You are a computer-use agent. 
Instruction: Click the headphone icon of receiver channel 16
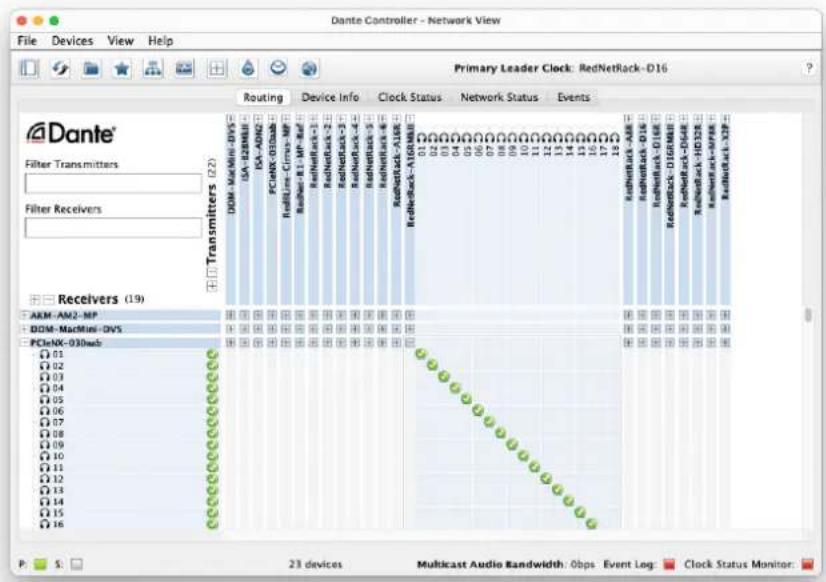point(45,524)
